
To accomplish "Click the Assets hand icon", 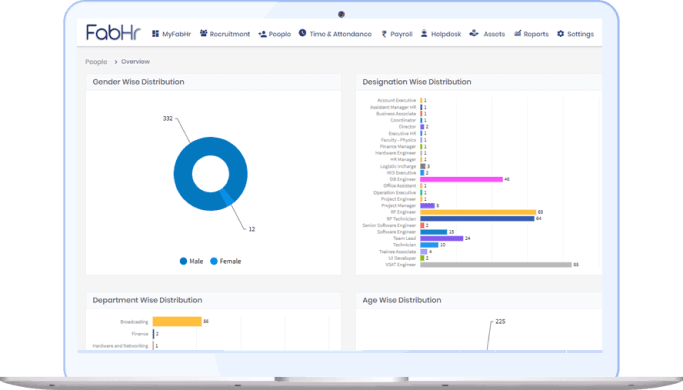I will click(x=474, y=33).
